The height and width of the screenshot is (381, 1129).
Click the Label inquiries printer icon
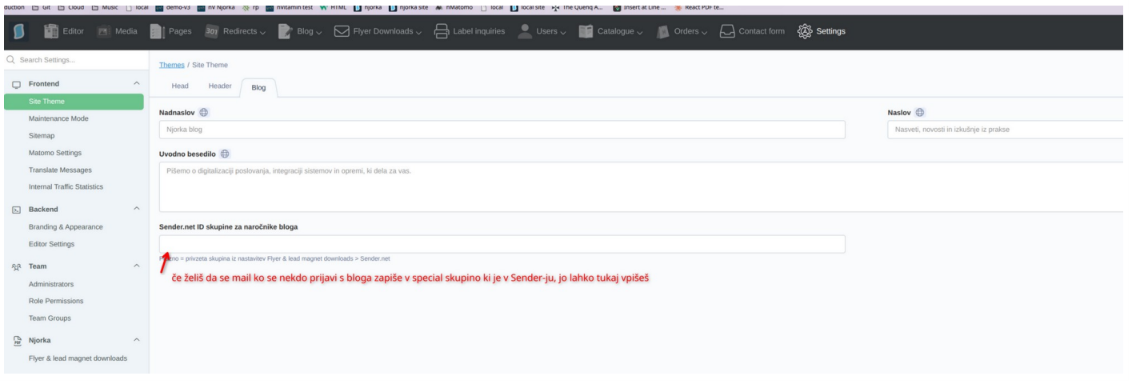(441, 32)
